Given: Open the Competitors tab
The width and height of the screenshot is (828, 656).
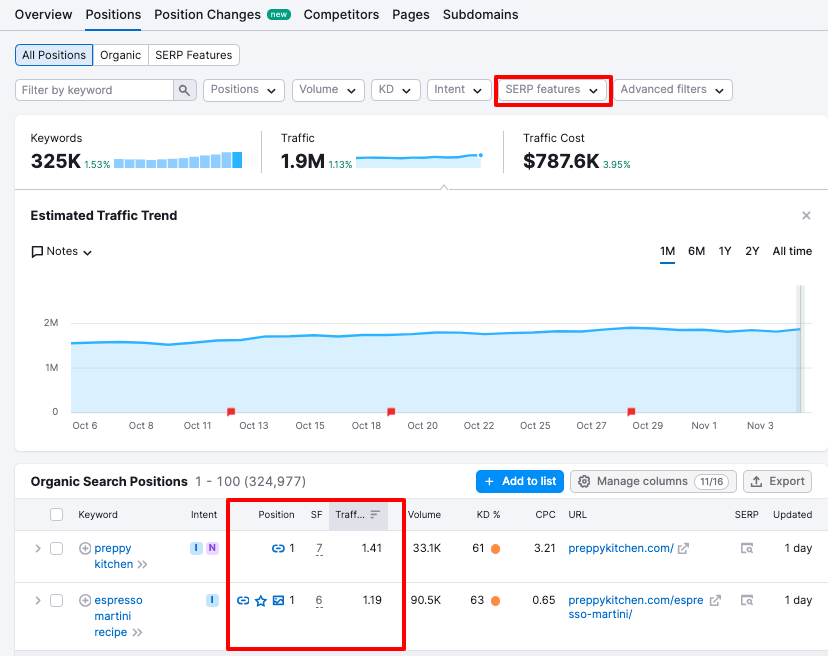Looking at the screenshot, I should [341, 15].
